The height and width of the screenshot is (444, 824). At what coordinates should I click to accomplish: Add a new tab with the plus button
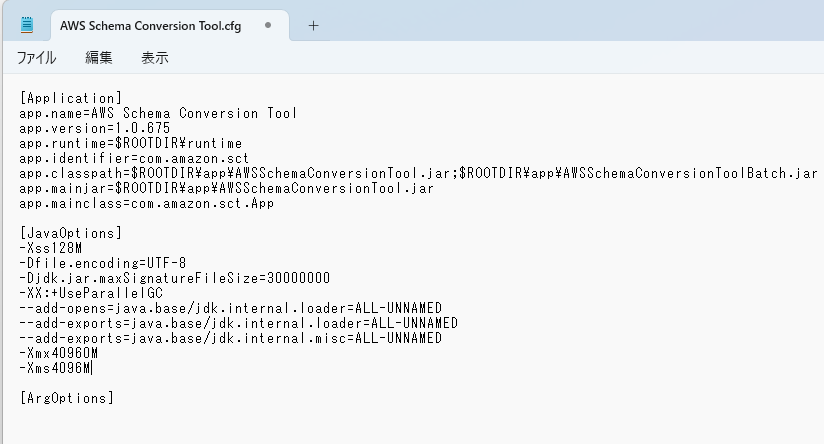(313, 25)
